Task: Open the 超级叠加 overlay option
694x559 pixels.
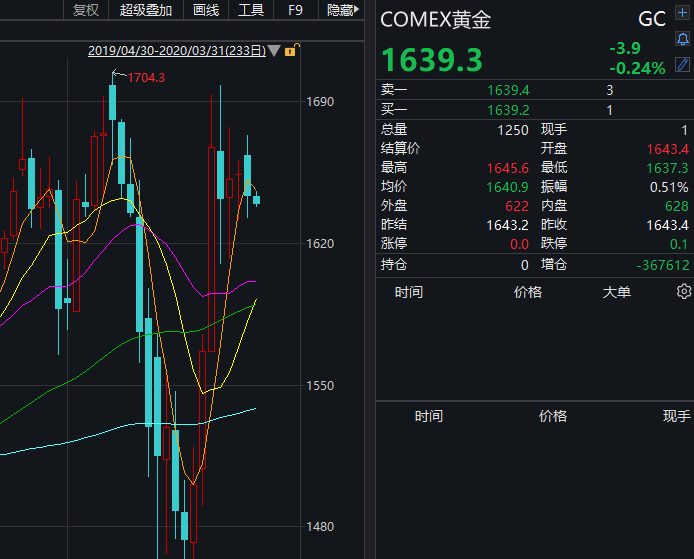Action: [146, 10]
